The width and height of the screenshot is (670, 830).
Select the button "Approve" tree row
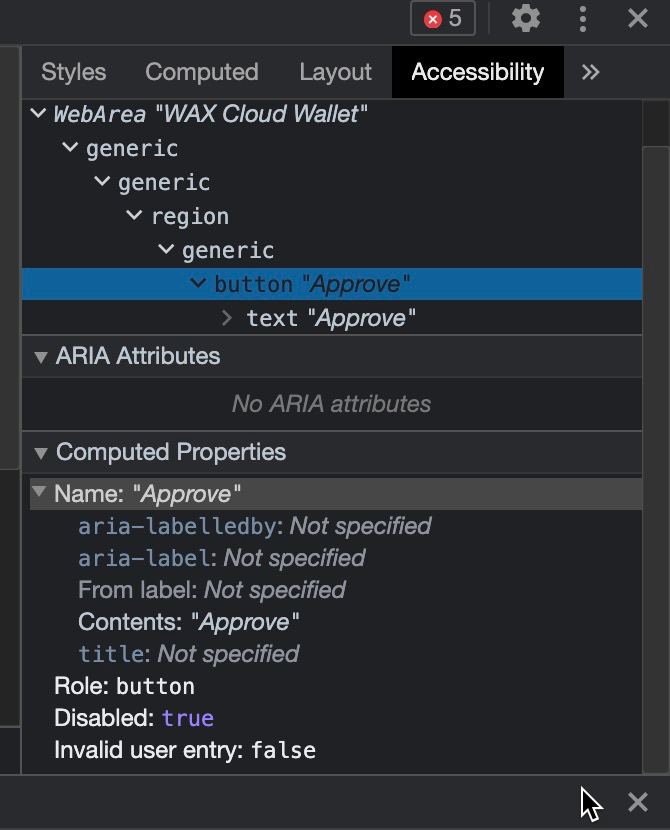(x=312, y=284)
